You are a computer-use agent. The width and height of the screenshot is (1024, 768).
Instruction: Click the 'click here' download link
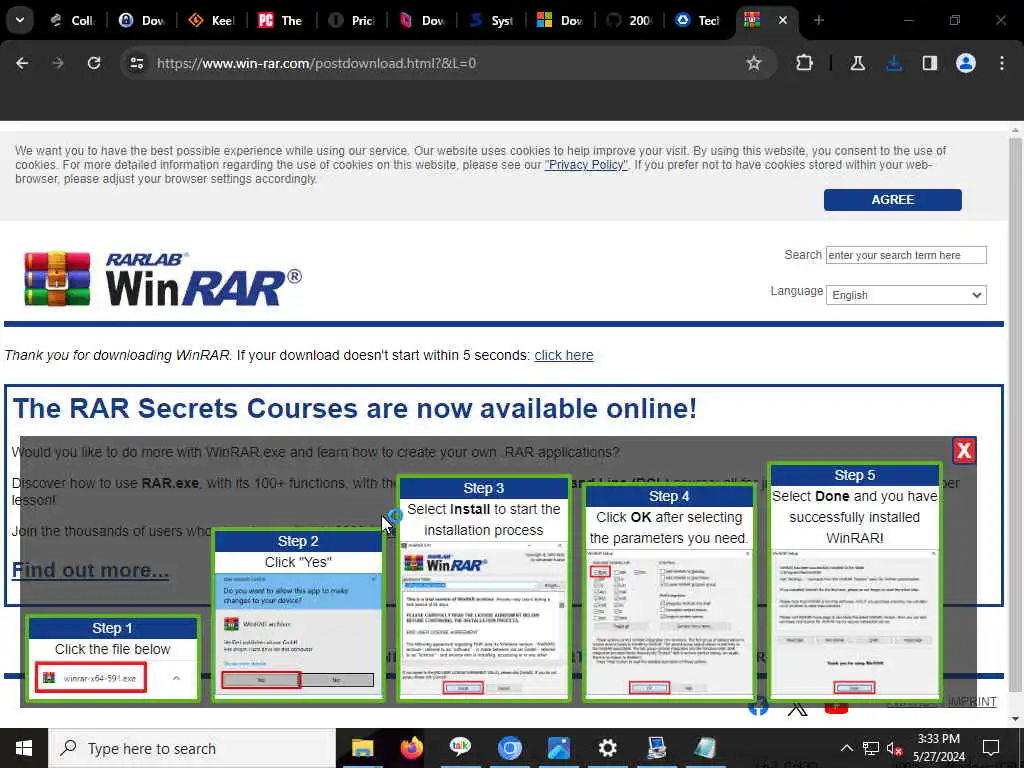(564, 355)
